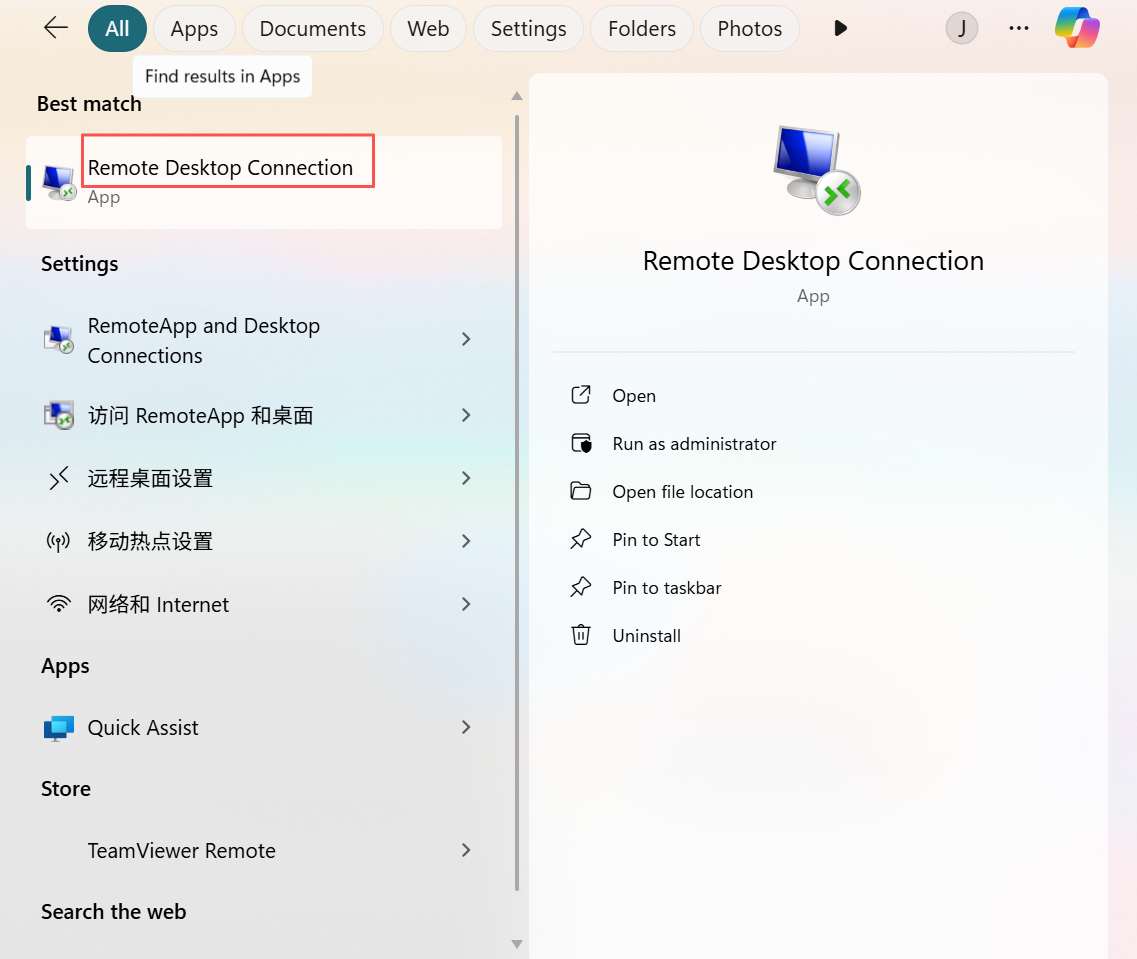Expand the 移动热点设置 chevron
This screenshot has width=1137, height=959.
click(466, 541)
